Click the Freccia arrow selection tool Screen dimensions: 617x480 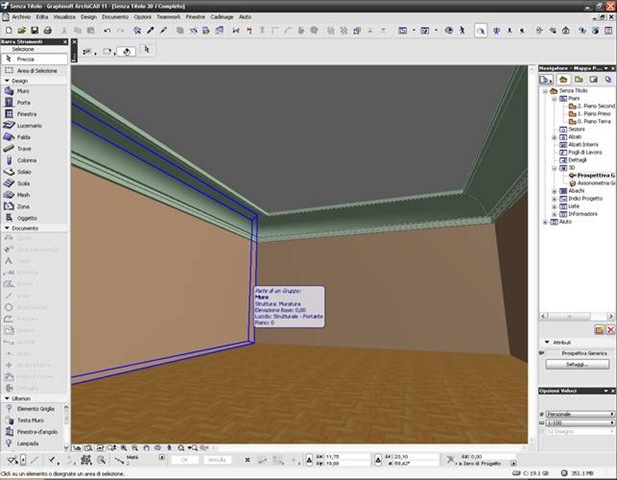point(25,59)
